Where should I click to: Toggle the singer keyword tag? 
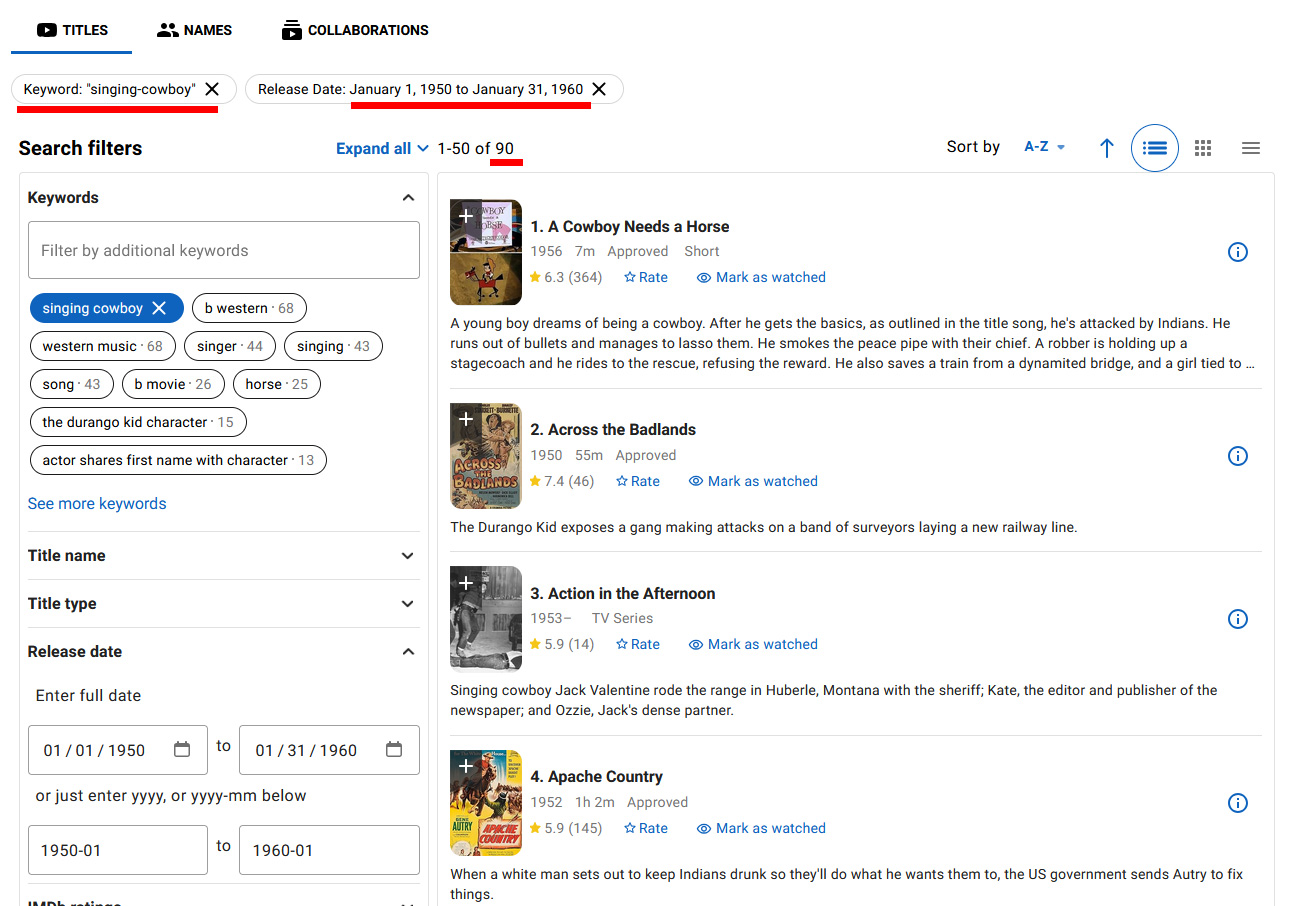click(x=230, y=346)
